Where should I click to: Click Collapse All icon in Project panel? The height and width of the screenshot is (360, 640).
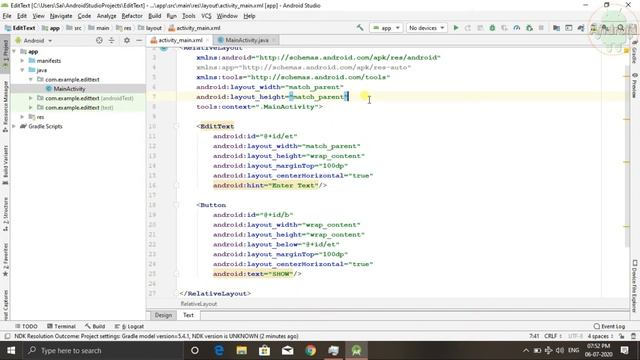tap(111, 40)
